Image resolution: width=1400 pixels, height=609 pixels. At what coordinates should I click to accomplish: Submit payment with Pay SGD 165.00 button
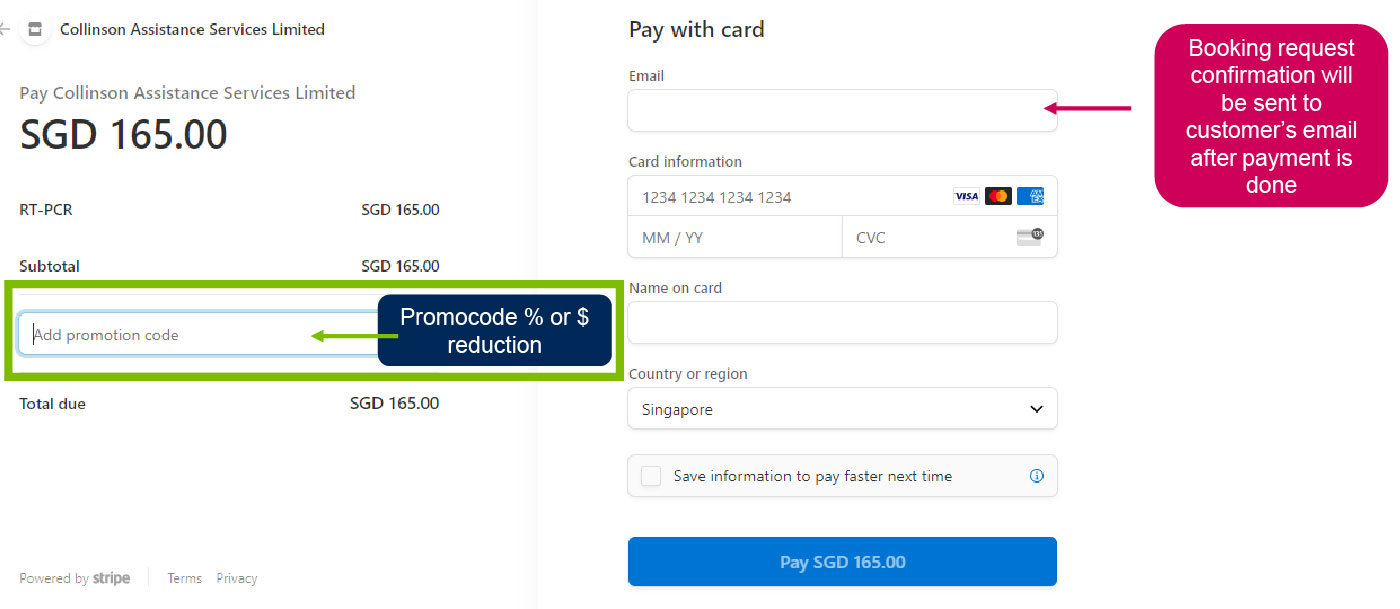[x=842, y=562]
